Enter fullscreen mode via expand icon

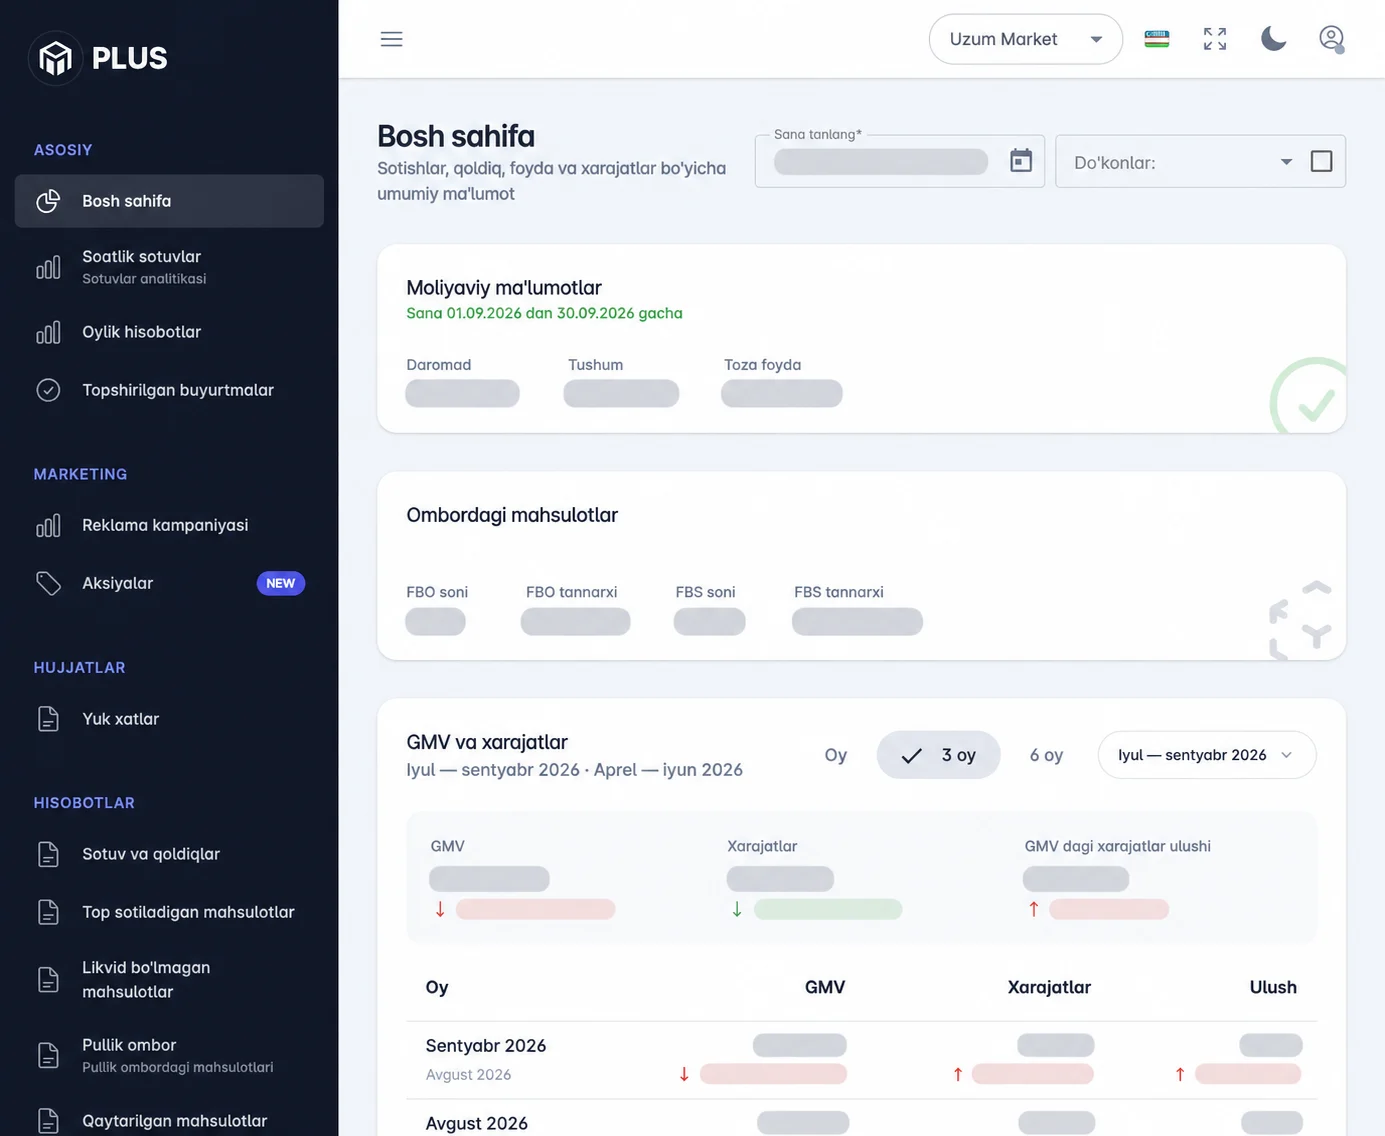[x=1215, y=39]
